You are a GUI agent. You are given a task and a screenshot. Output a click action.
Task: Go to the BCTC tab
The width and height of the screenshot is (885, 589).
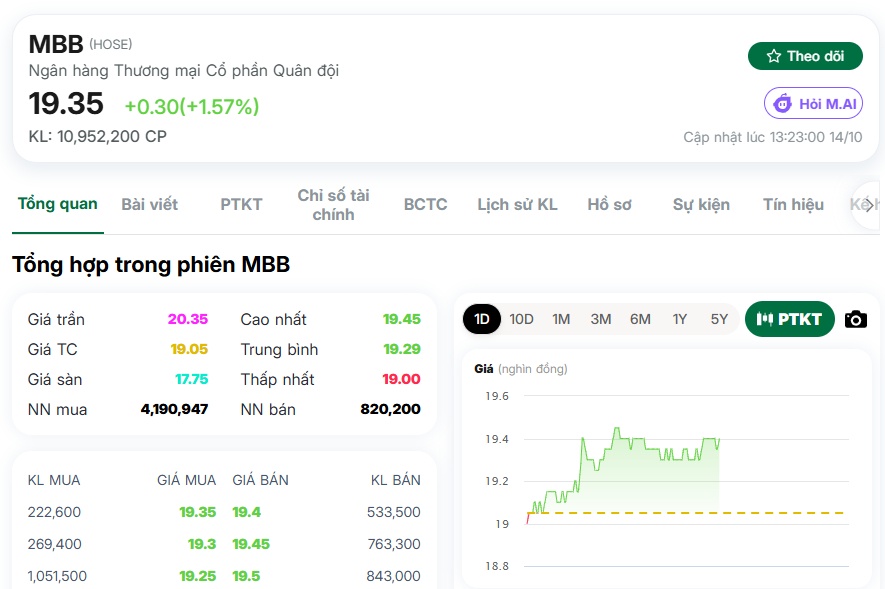point(426,204)
